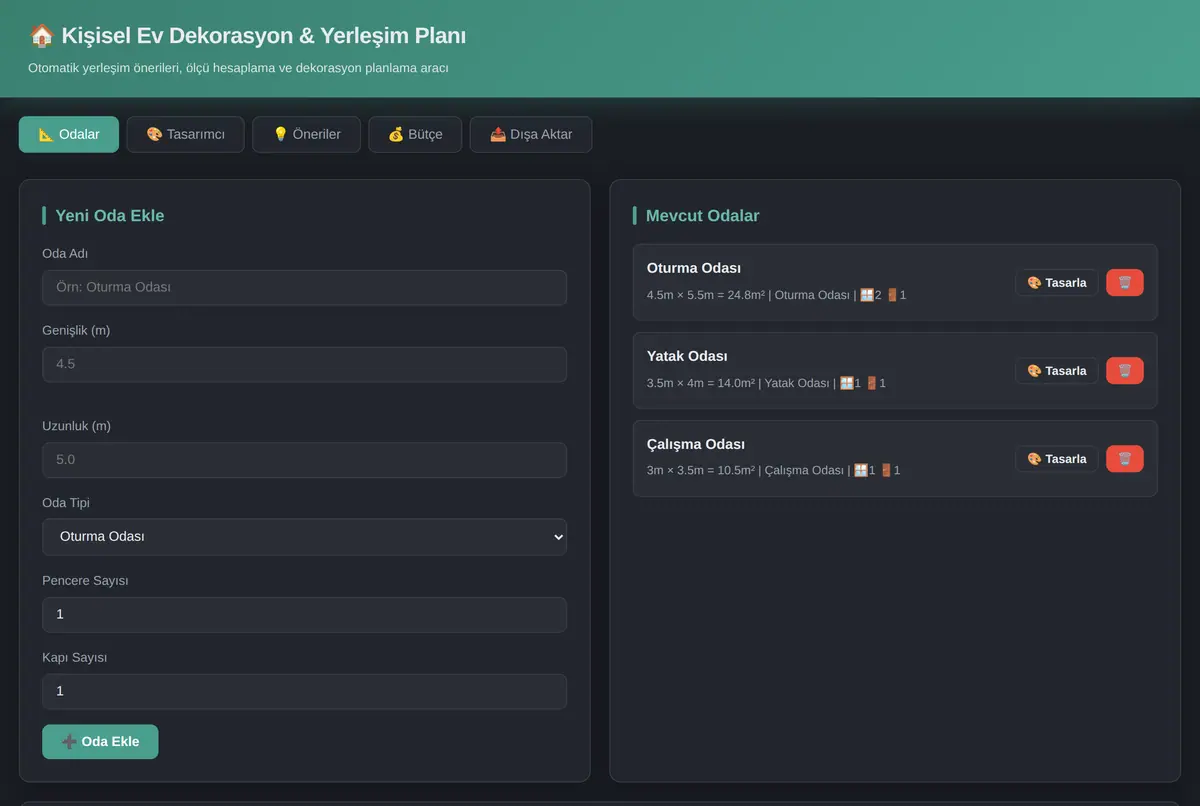Viewport: 1200px width, 806px height.
Task: Click the Oturma Odası room title
Action: (x=694, y=268)
